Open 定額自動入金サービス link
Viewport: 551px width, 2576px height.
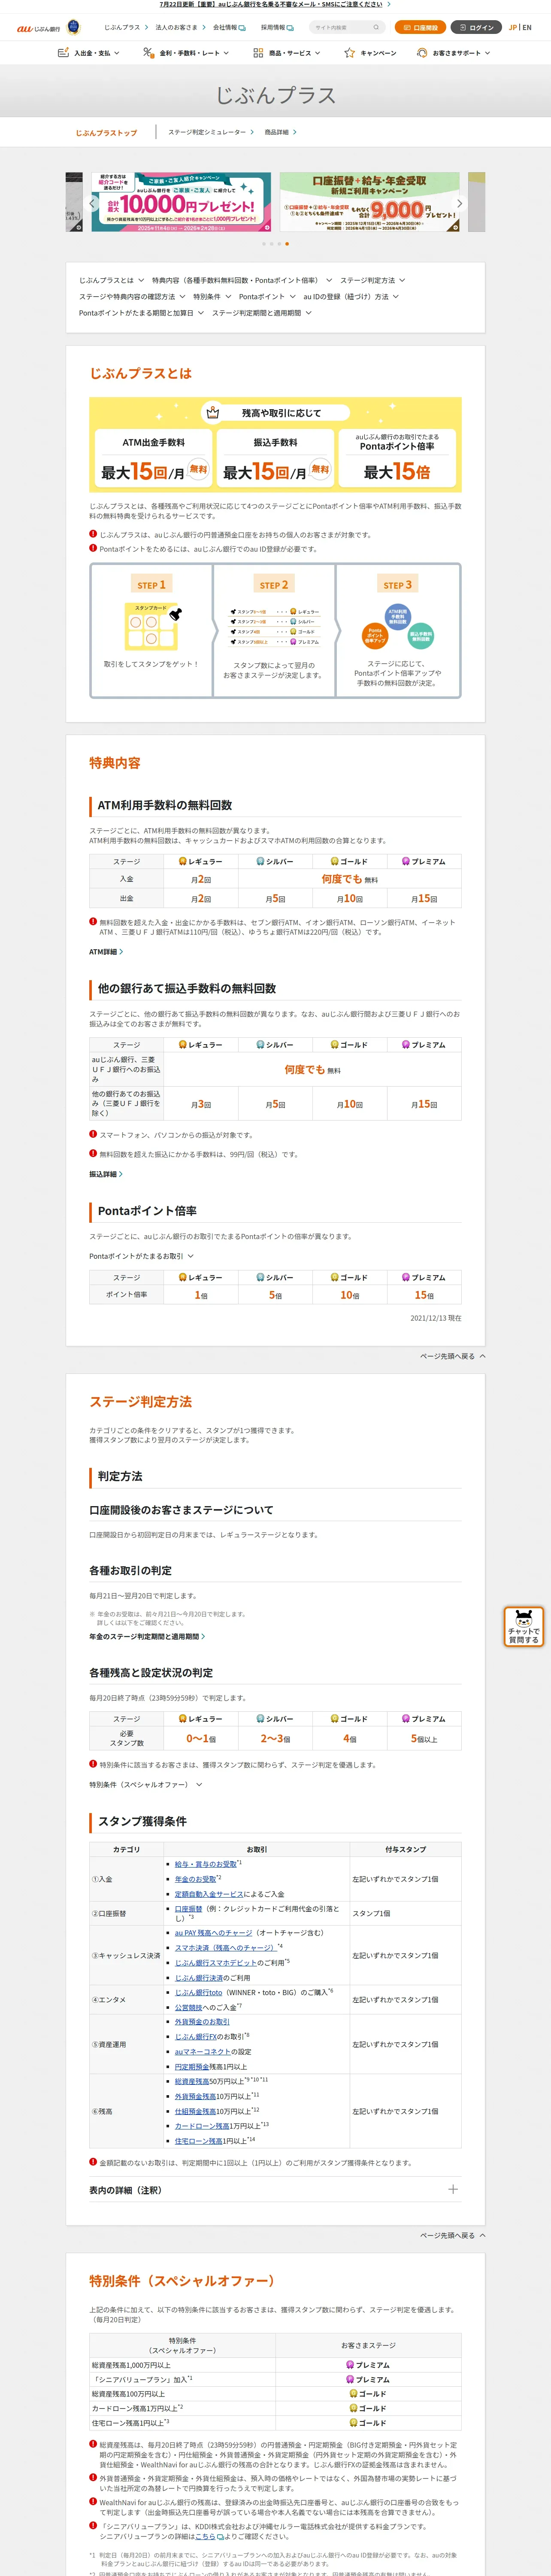pos(209,1894)
